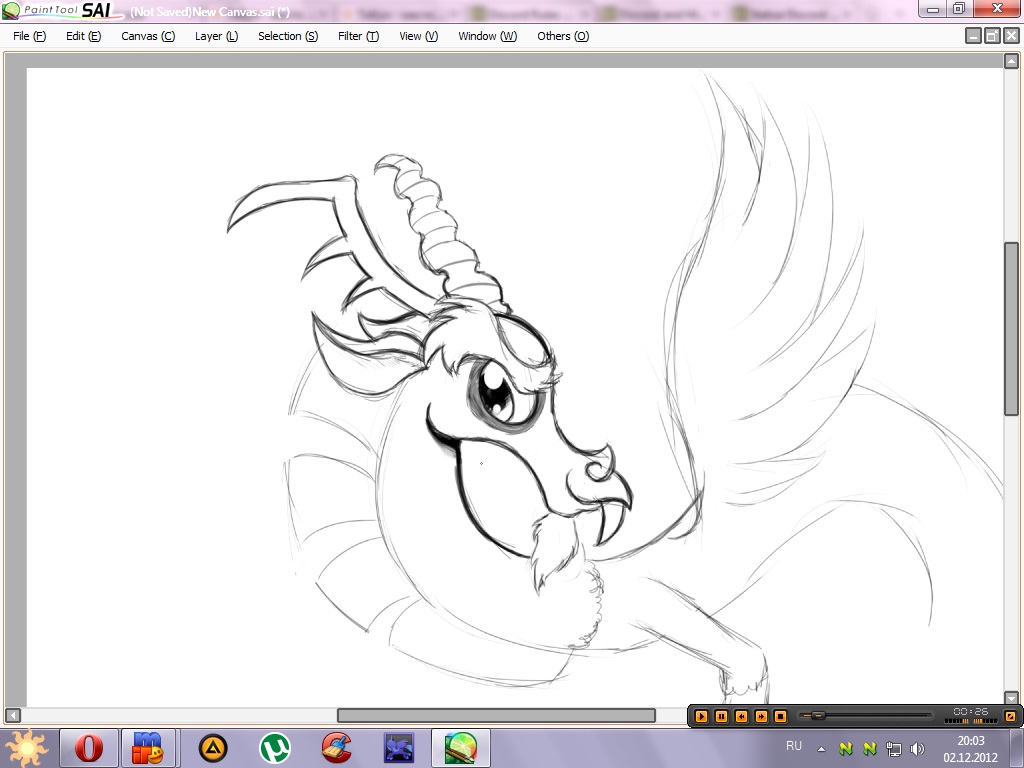Image resolution: width=1024 pixels, height=768 pixels.
Task: Click the Paint Tool SAI title bar logo
Action: (63, 10)
